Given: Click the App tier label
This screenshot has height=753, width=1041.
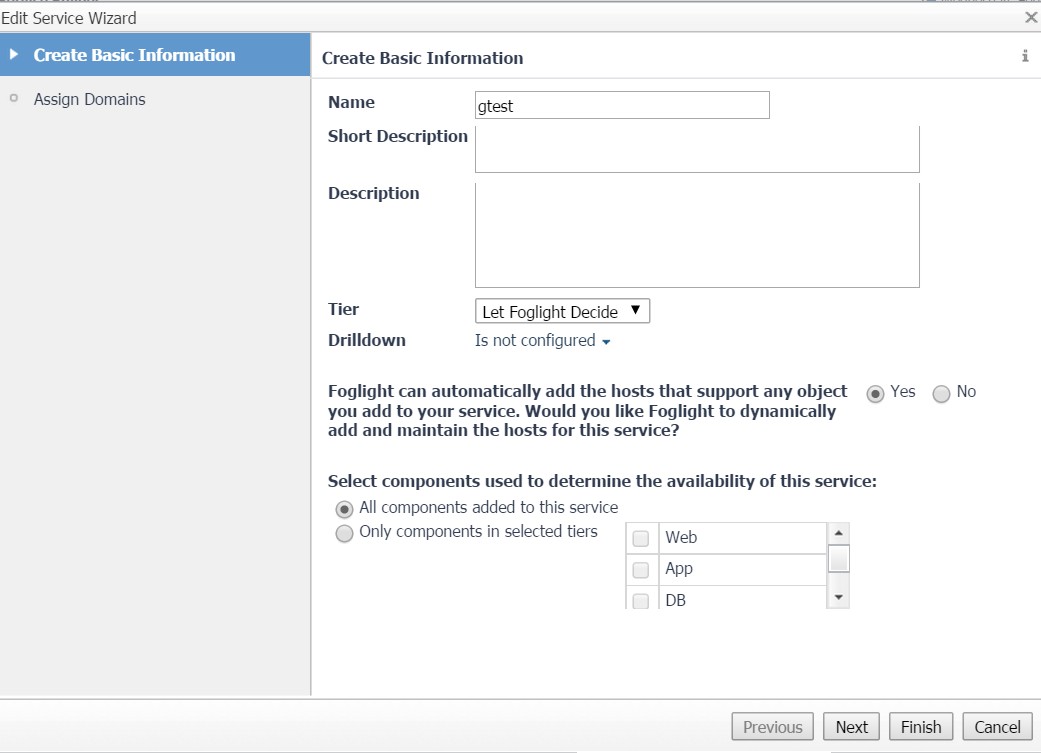Looking at the screenshot, I should (679, 568).
